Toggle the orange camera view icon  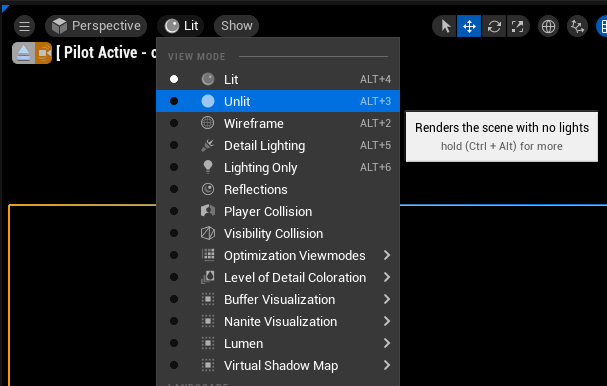click(43, 53)
